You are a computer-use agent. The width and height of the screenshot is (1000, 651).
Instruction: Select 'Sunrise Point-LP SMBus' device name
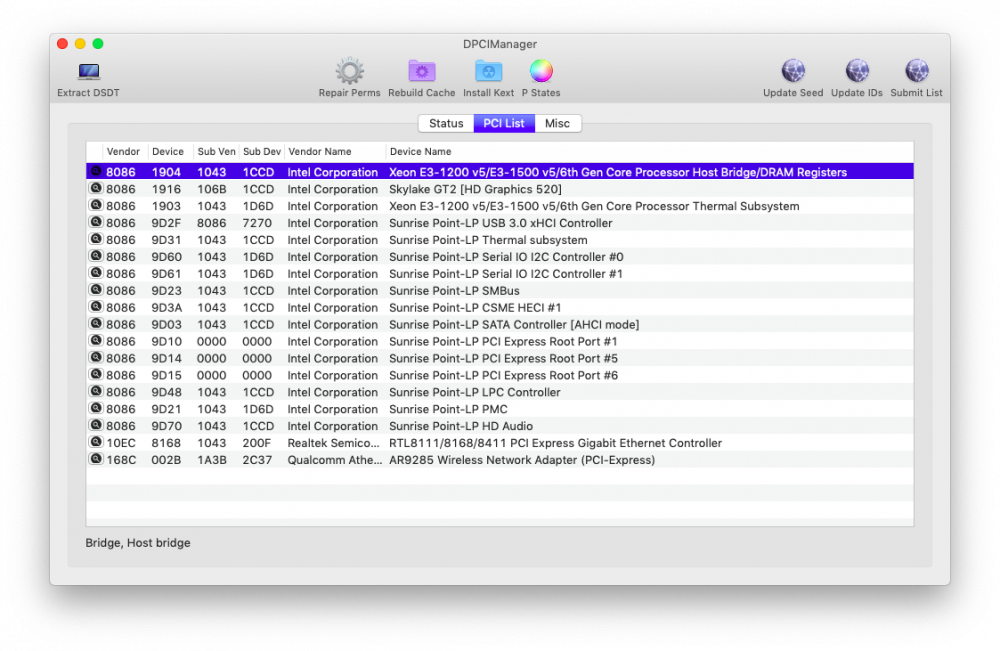454,291
